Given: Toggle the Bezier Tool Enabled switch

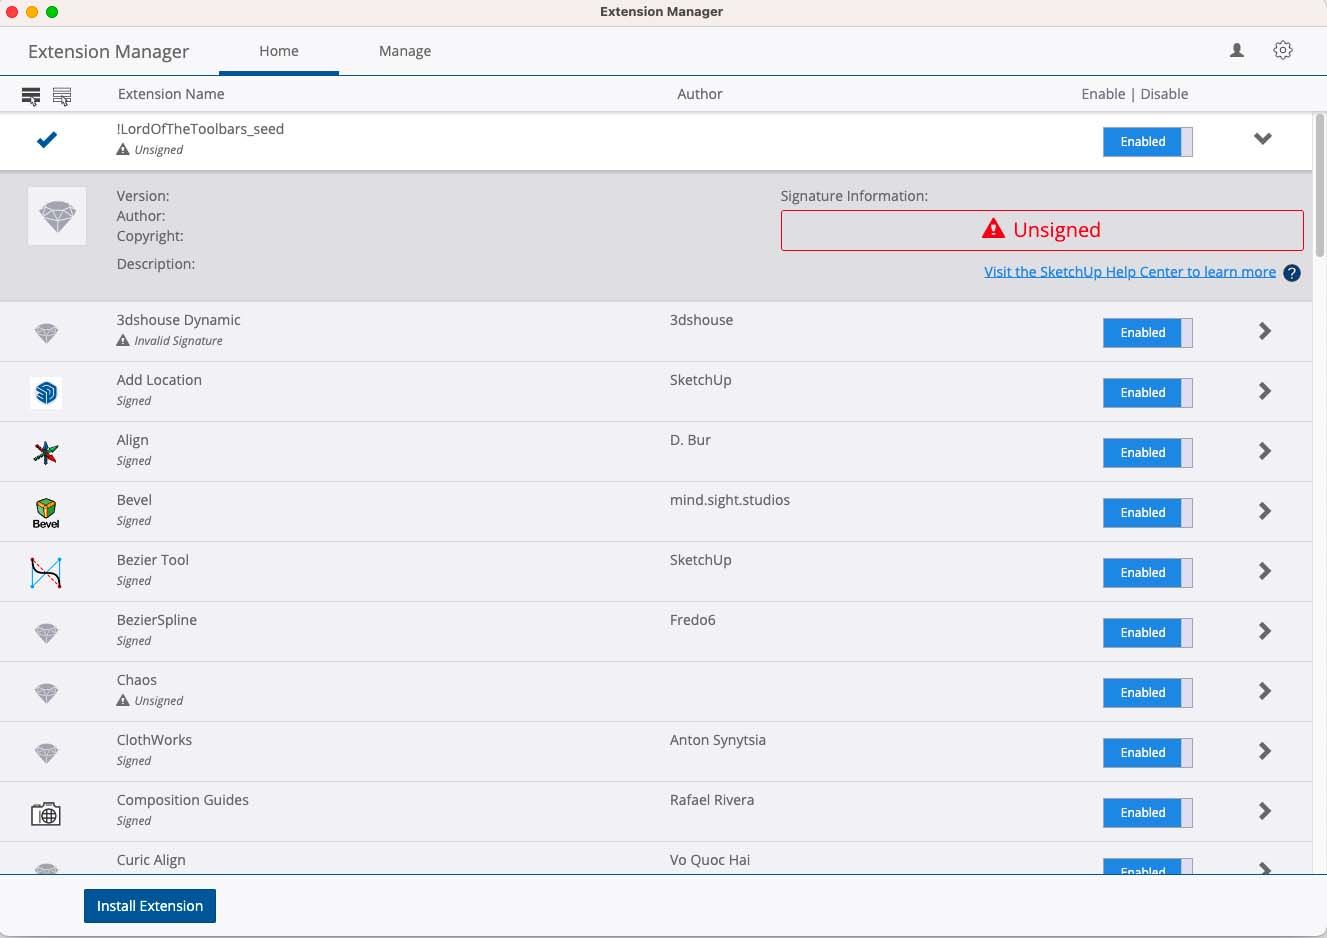Looking at the screenshot, I should pos(1148,573).
